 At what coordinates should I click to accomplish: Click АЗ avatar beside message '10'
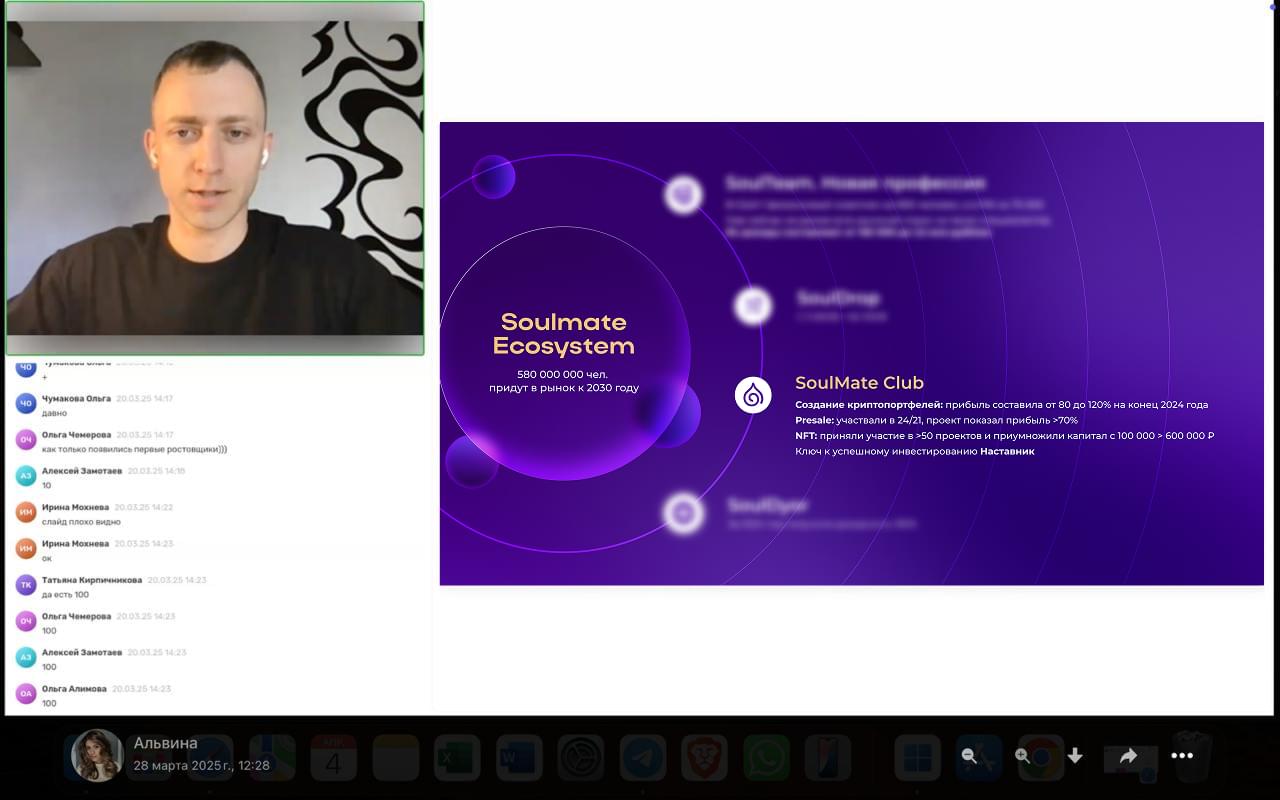coord(26,476)
